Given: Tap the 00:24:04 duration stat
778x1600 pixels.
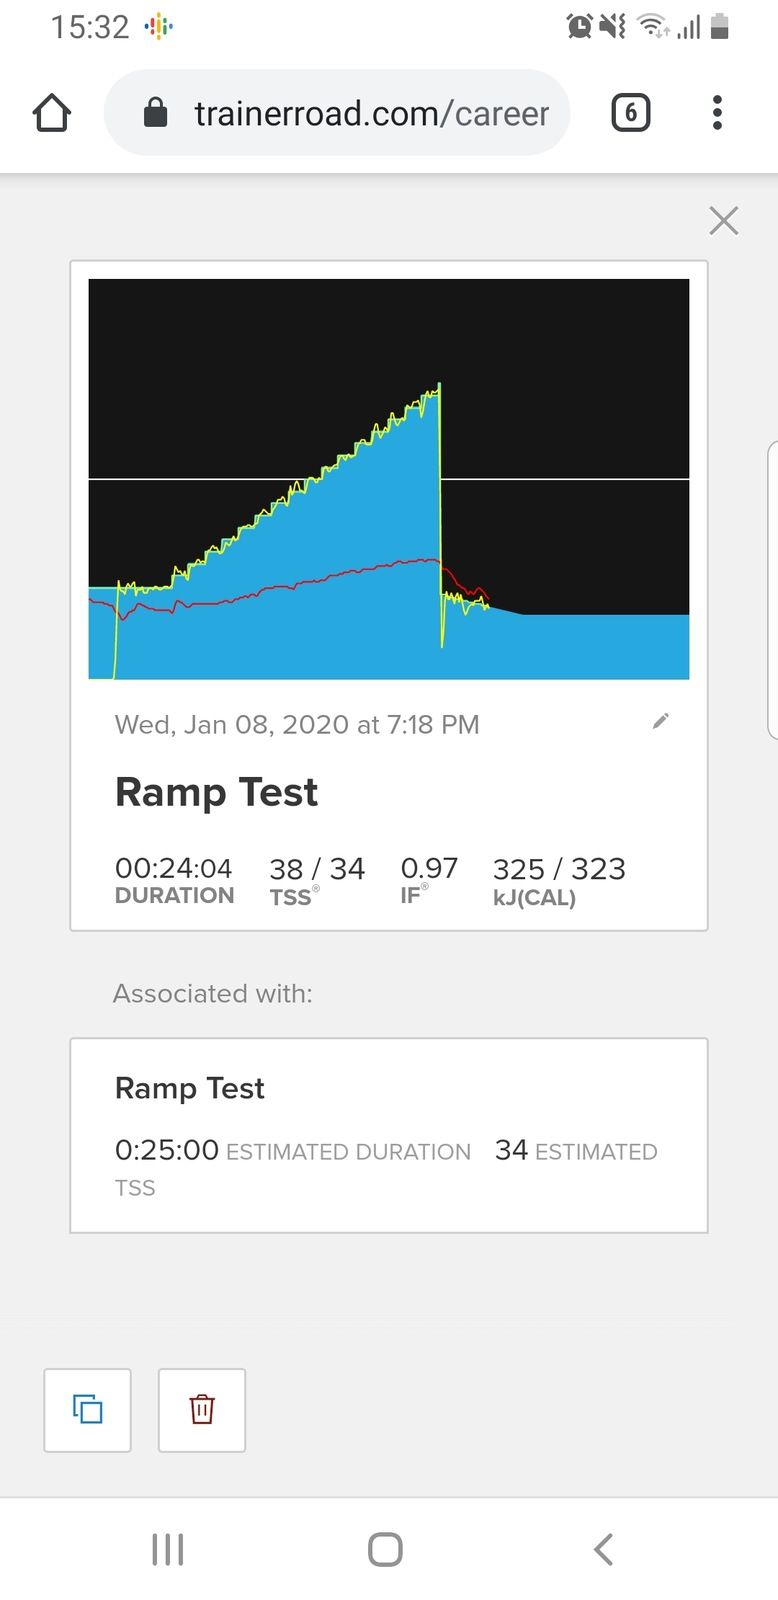Looking at the screenshot, I should (174, 869).
